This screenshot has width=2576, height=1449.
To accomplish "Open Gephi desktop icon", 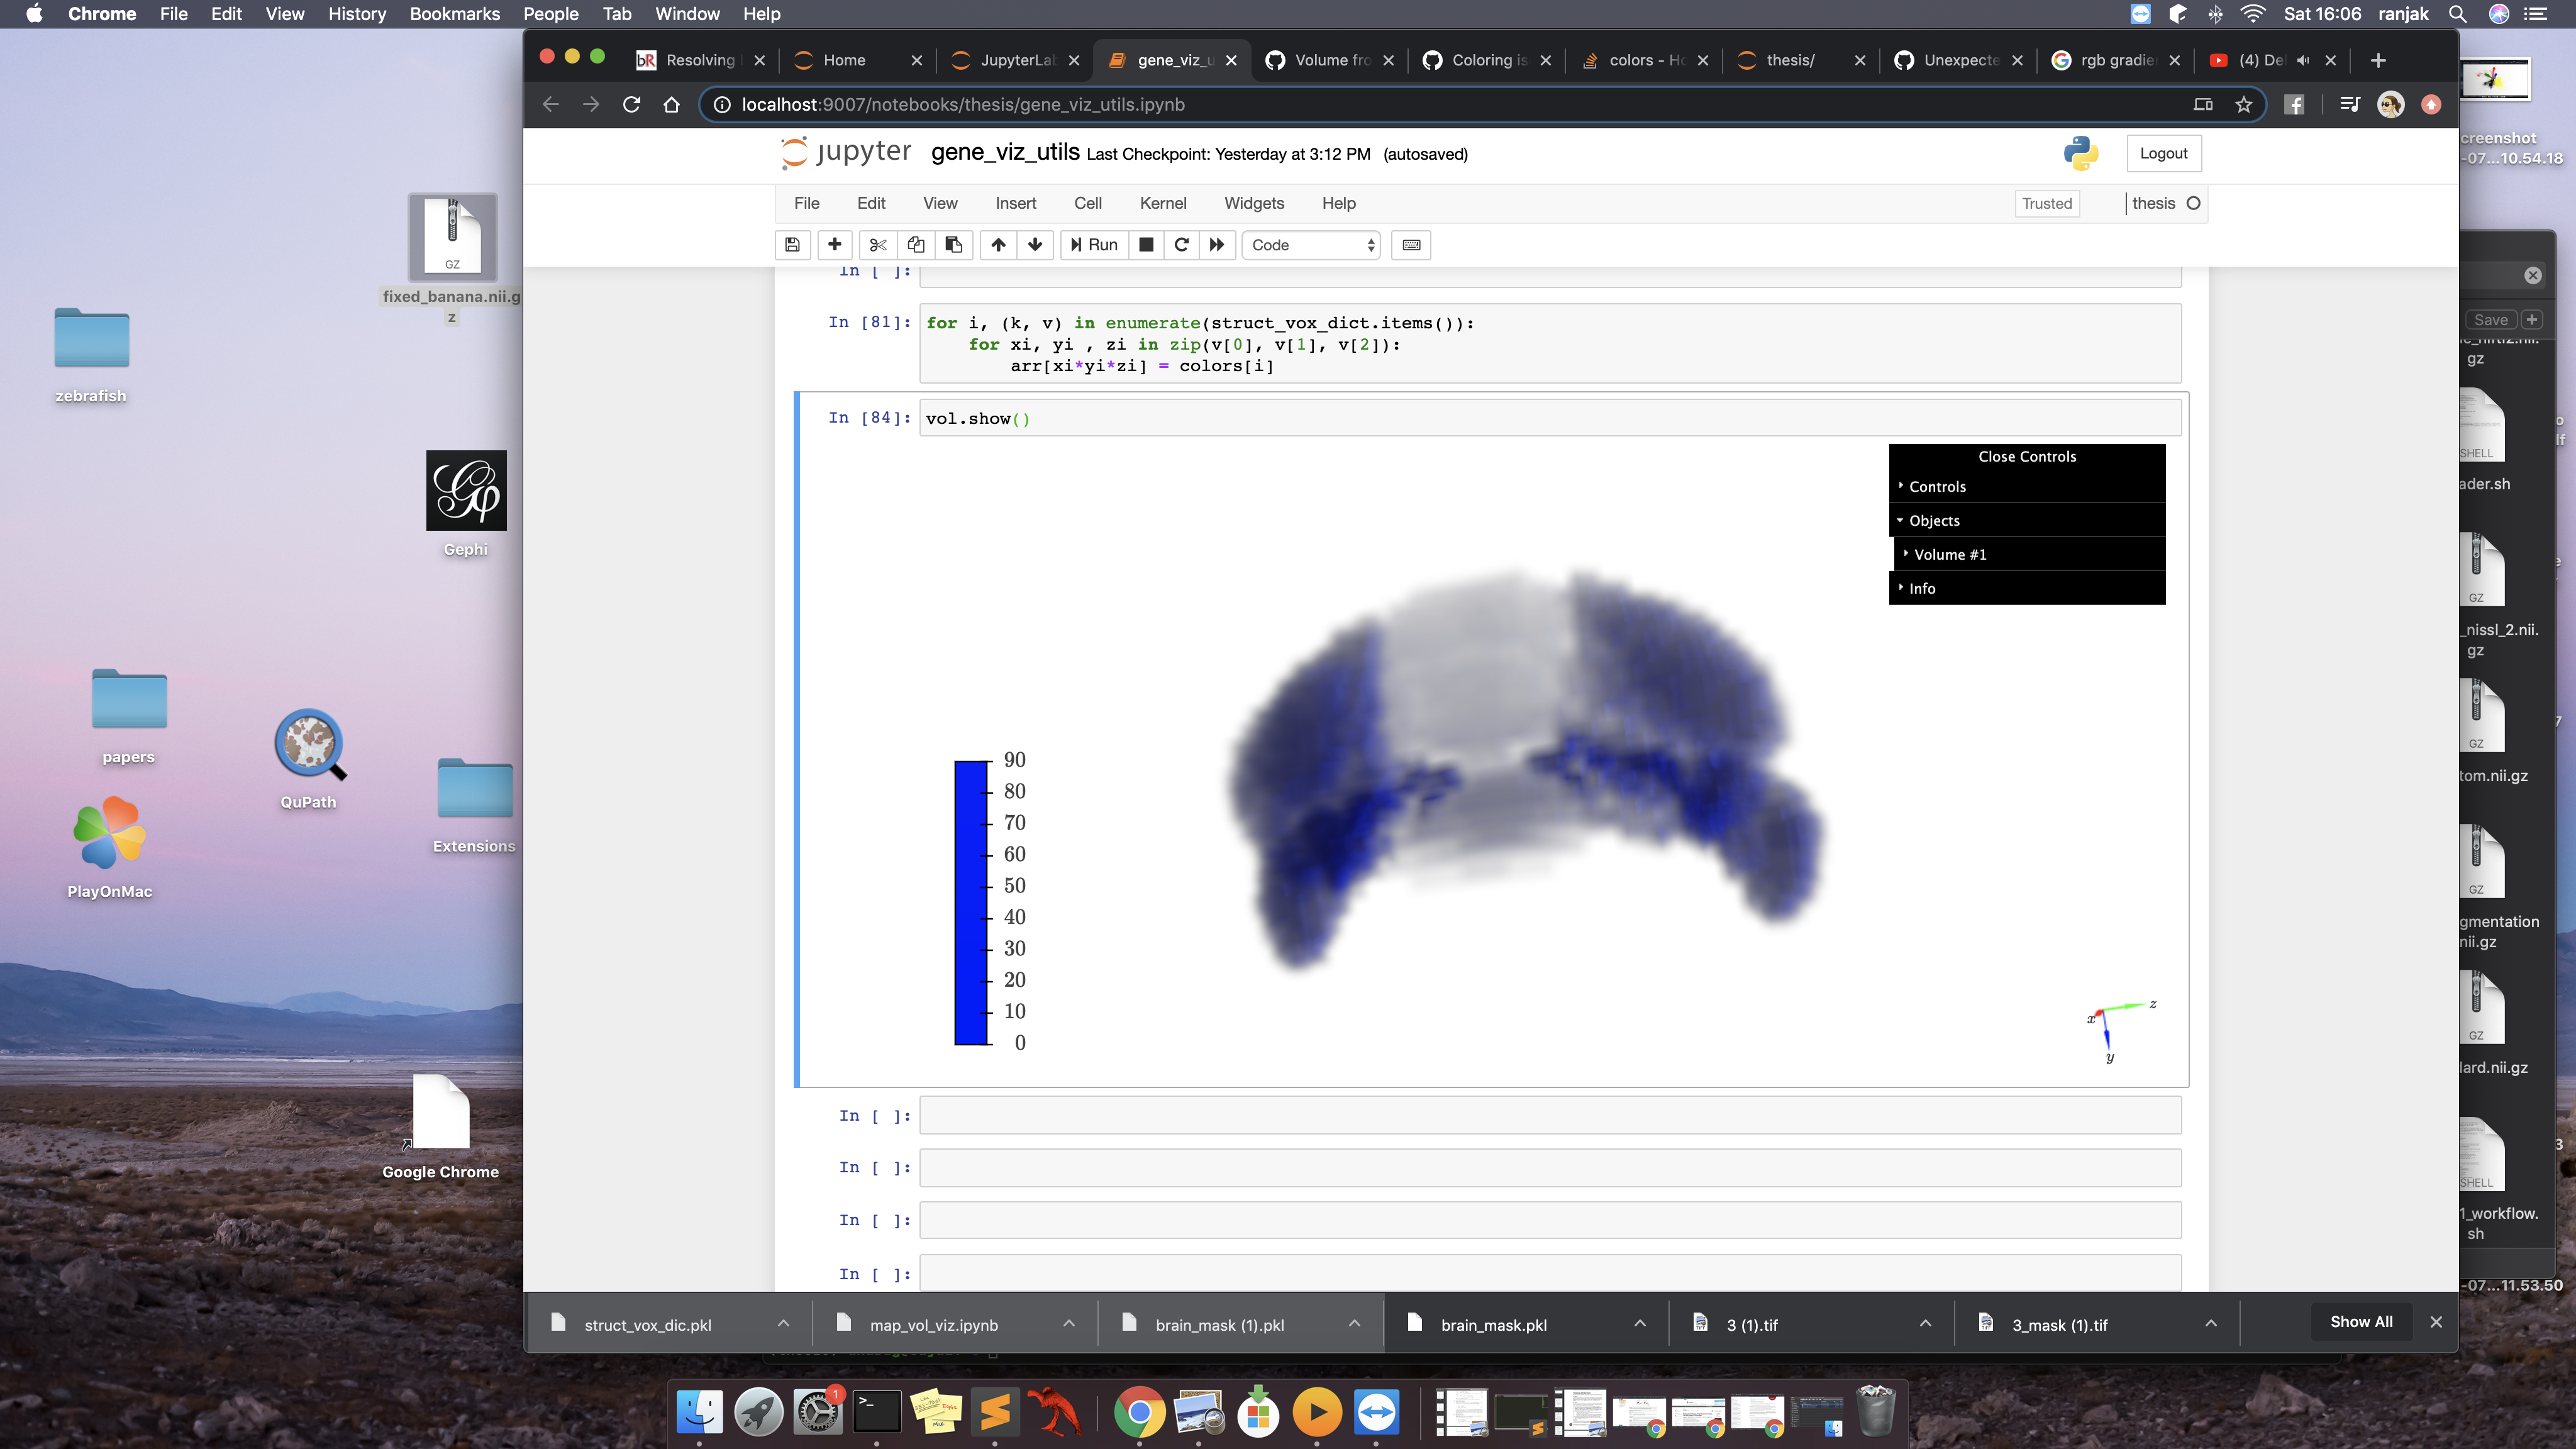I will (x=466, y=503).
